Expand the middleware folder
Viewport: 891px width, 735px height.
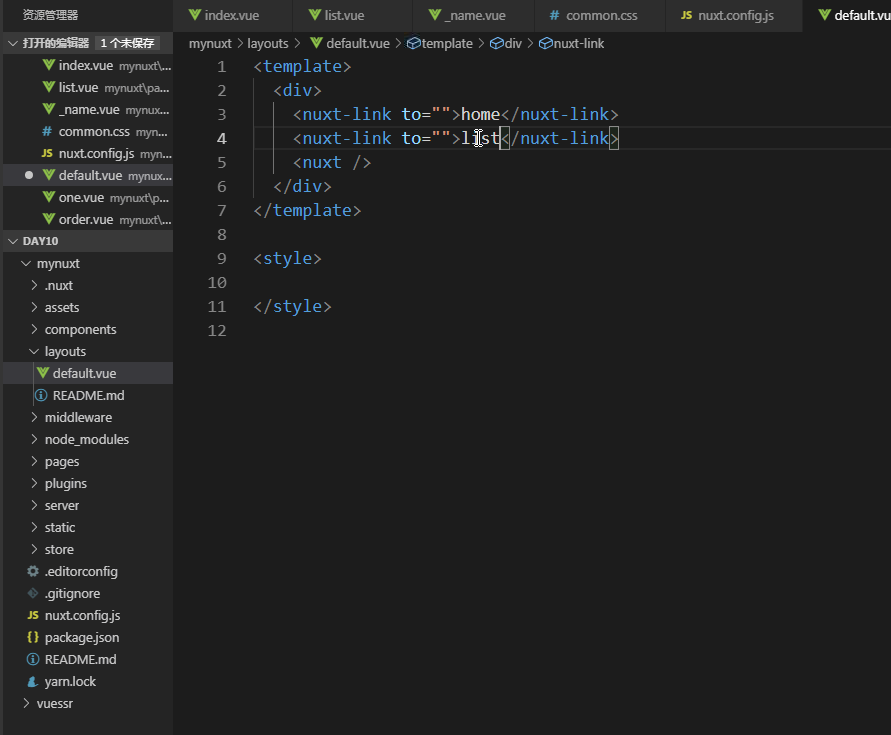(34, 417)
